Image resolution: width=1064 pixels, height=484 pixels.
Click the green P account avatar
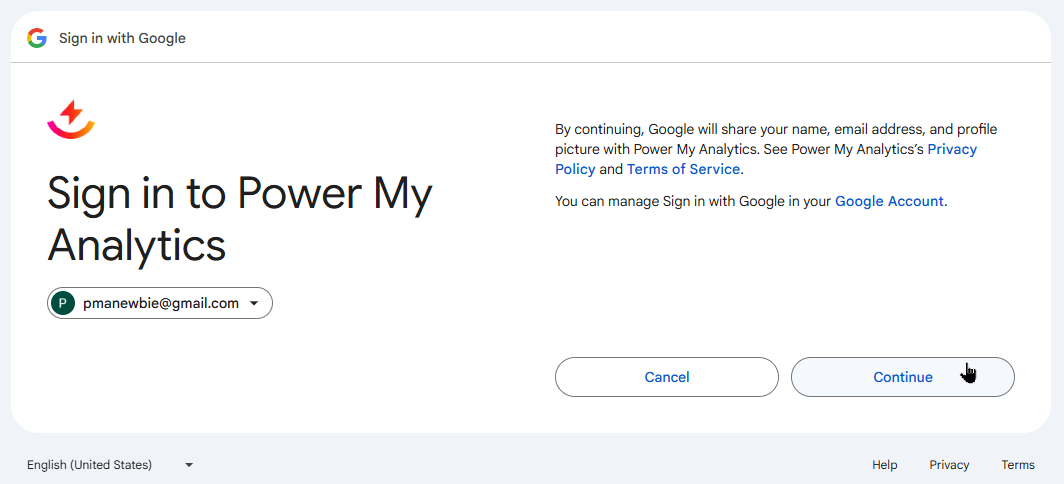click(x=64, y=303)
